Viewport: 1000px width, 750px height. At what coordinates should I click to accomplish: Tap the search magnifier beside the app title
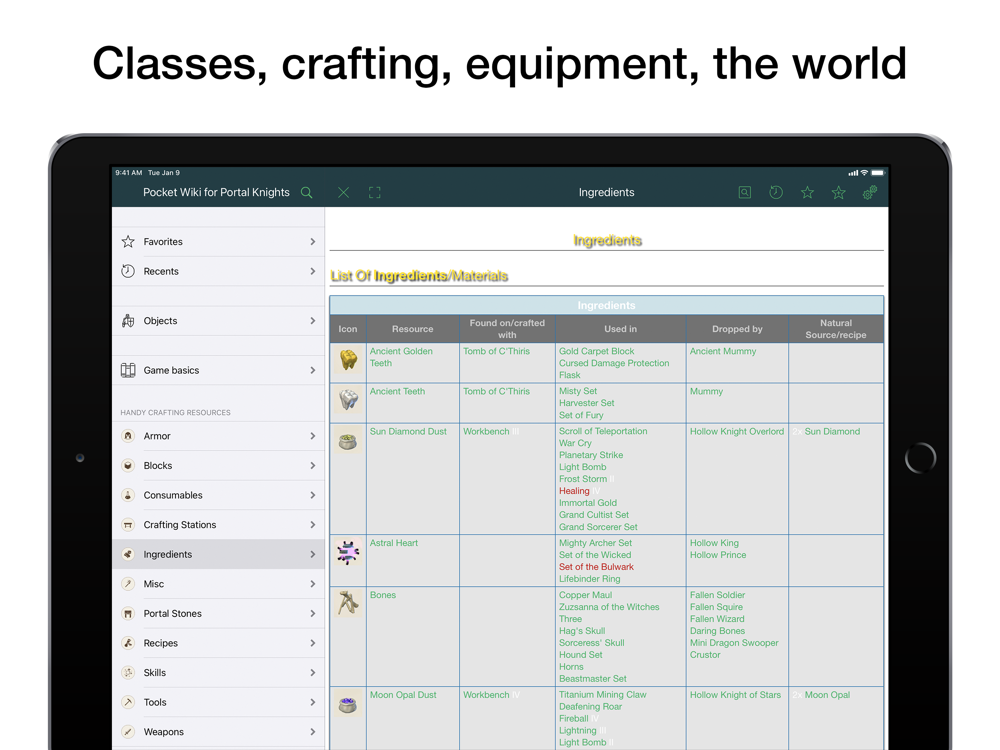coord(307,193)
